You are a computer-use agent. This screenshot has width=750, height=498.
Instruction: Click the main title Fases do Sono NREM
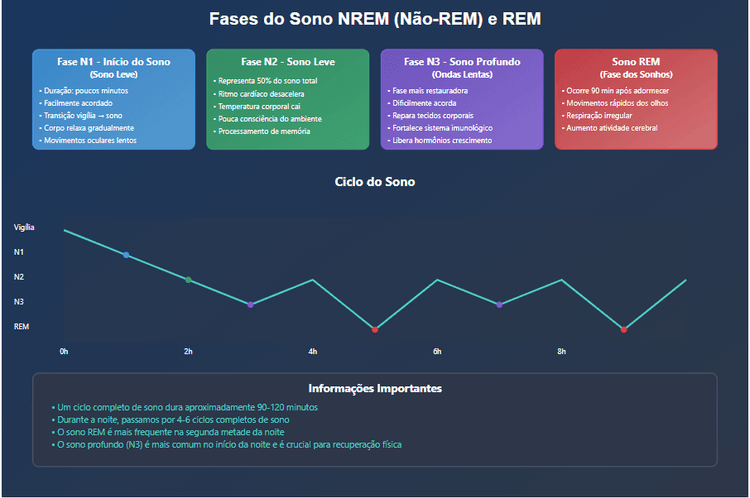coord(374,19)
